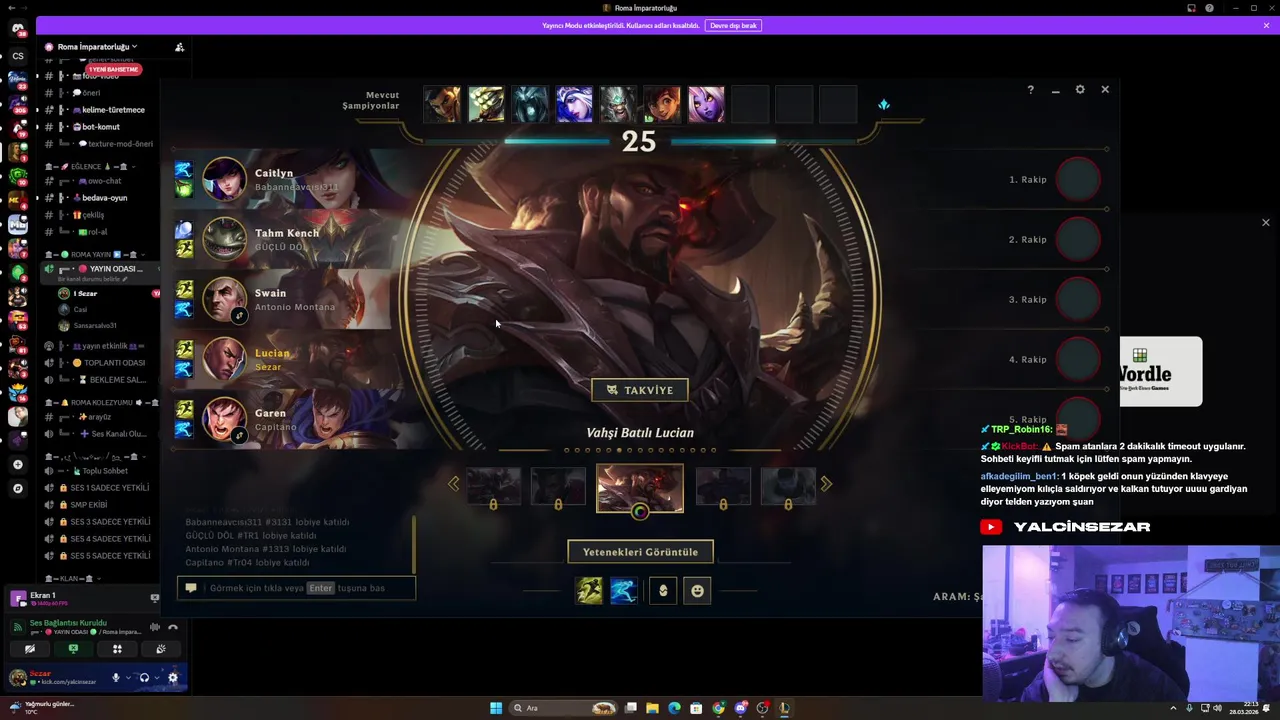
Task: Open League client help question mark
Action: pyautogui.click(x=1030, y=90)
